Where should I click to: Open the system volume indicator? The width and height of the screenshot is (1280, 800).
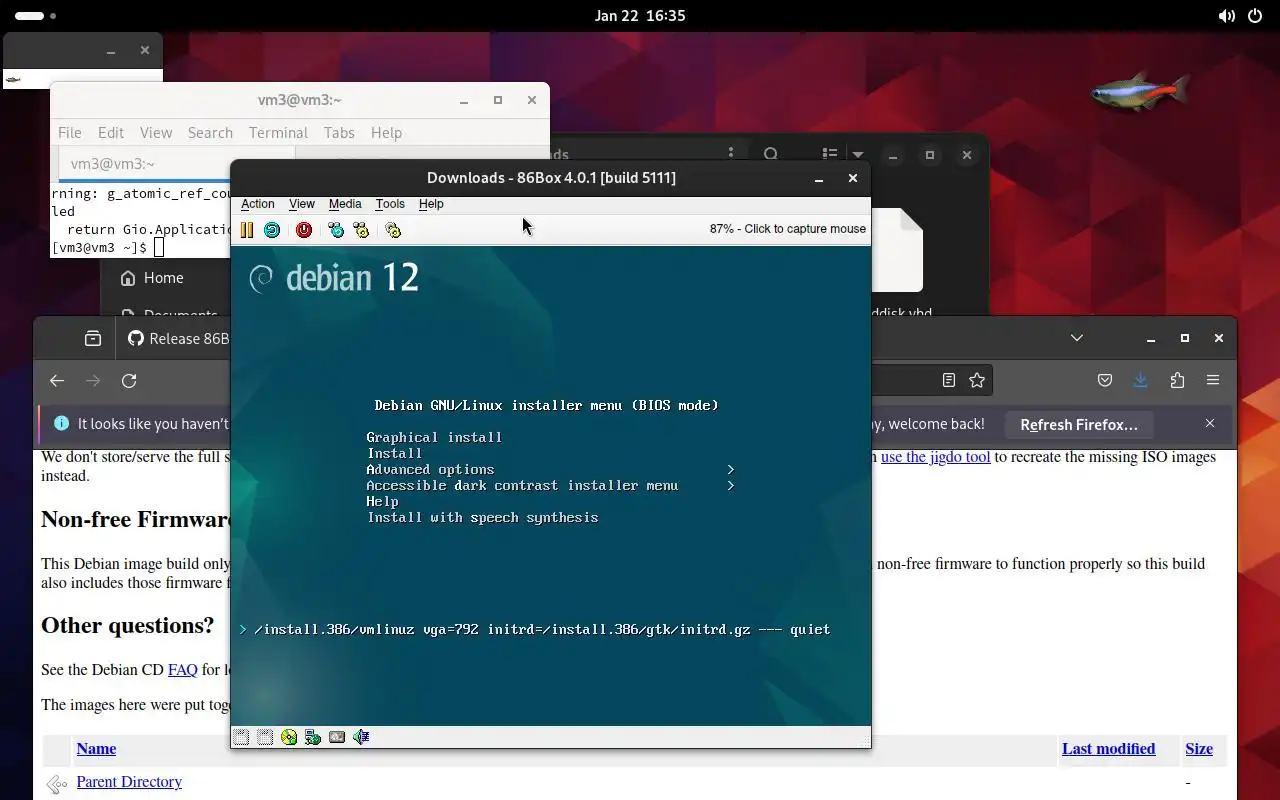pos(1227,16)
